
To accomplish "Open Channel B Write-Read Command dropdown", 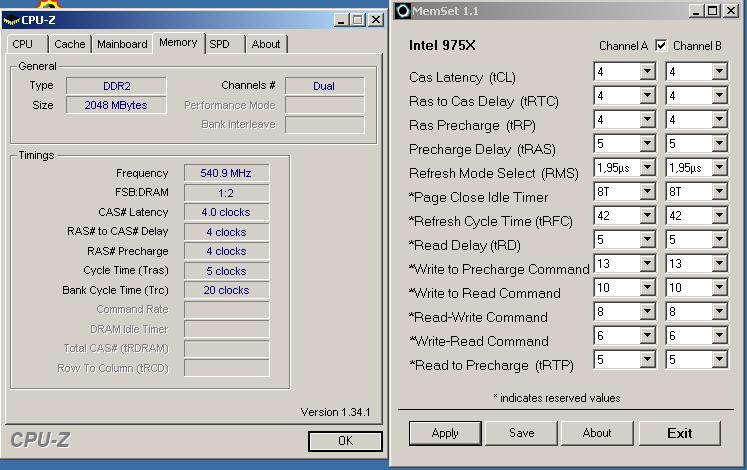I will 719,336.
